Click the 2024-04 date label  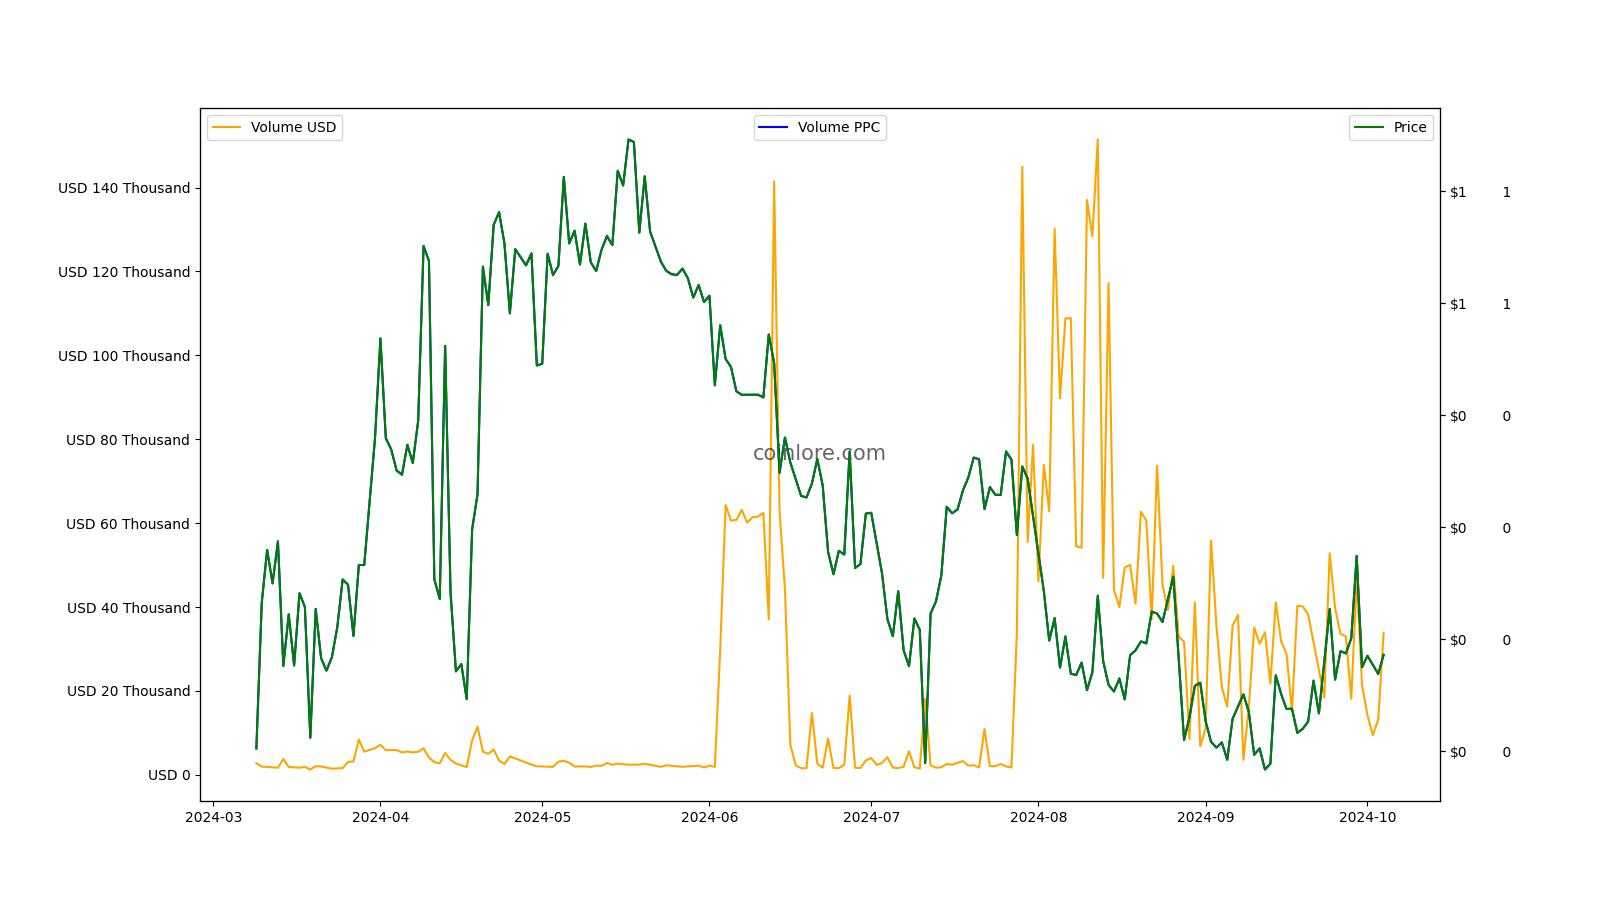pos(380,816)
